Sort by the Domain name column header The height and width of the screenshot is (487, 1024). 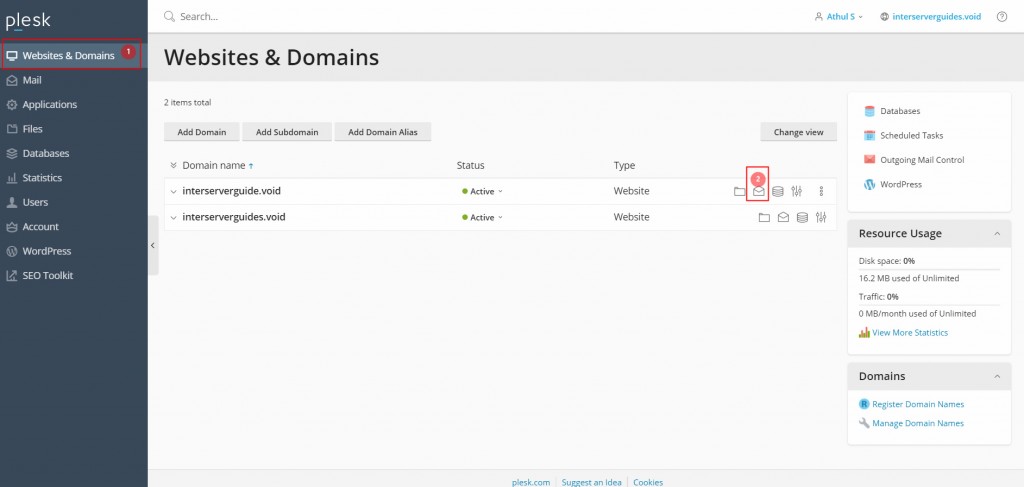click(x=213, y=165)
